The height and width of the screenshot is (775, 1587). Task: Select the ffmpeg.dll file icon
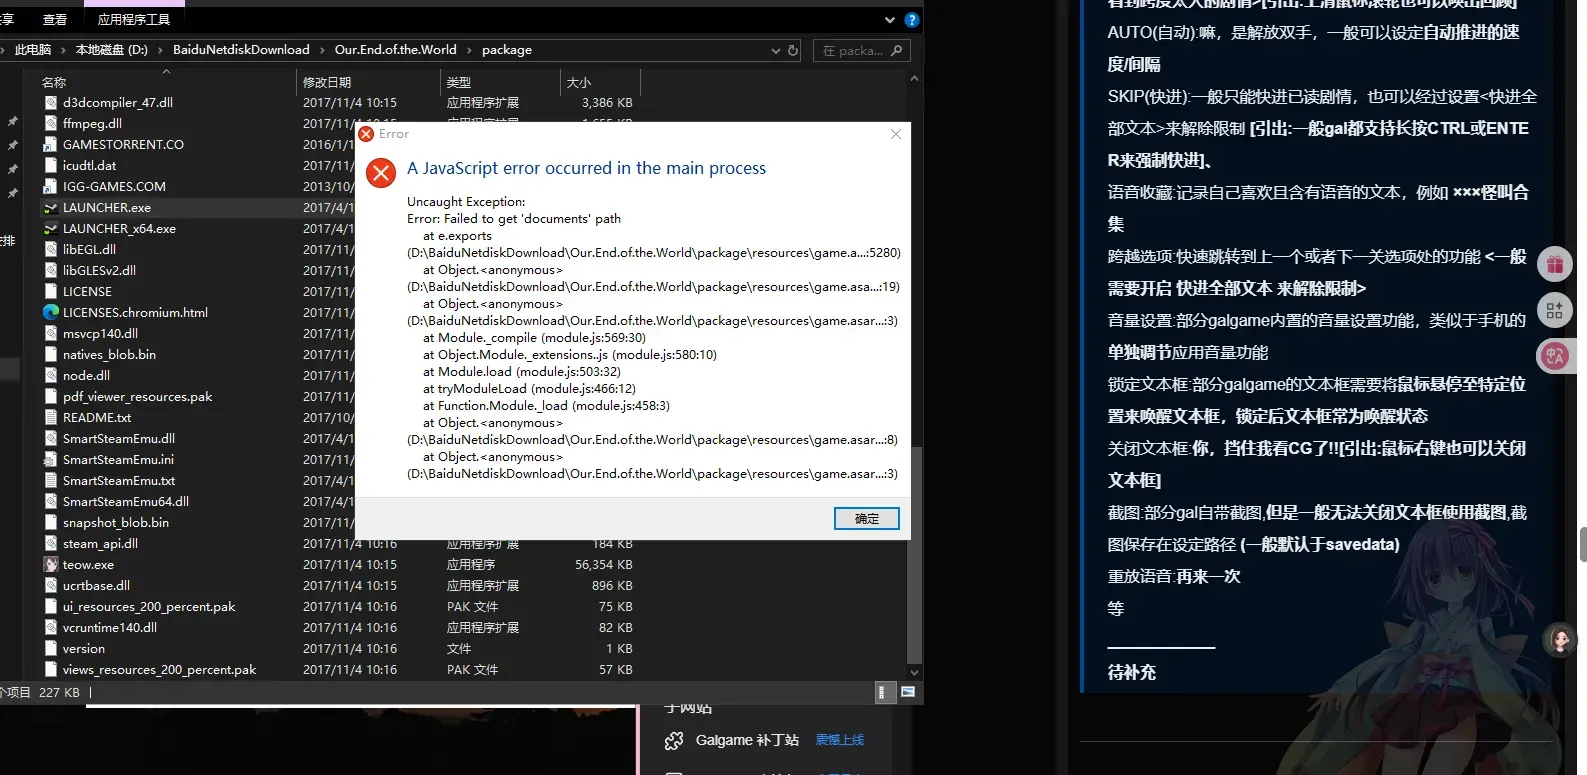[51, 123]
